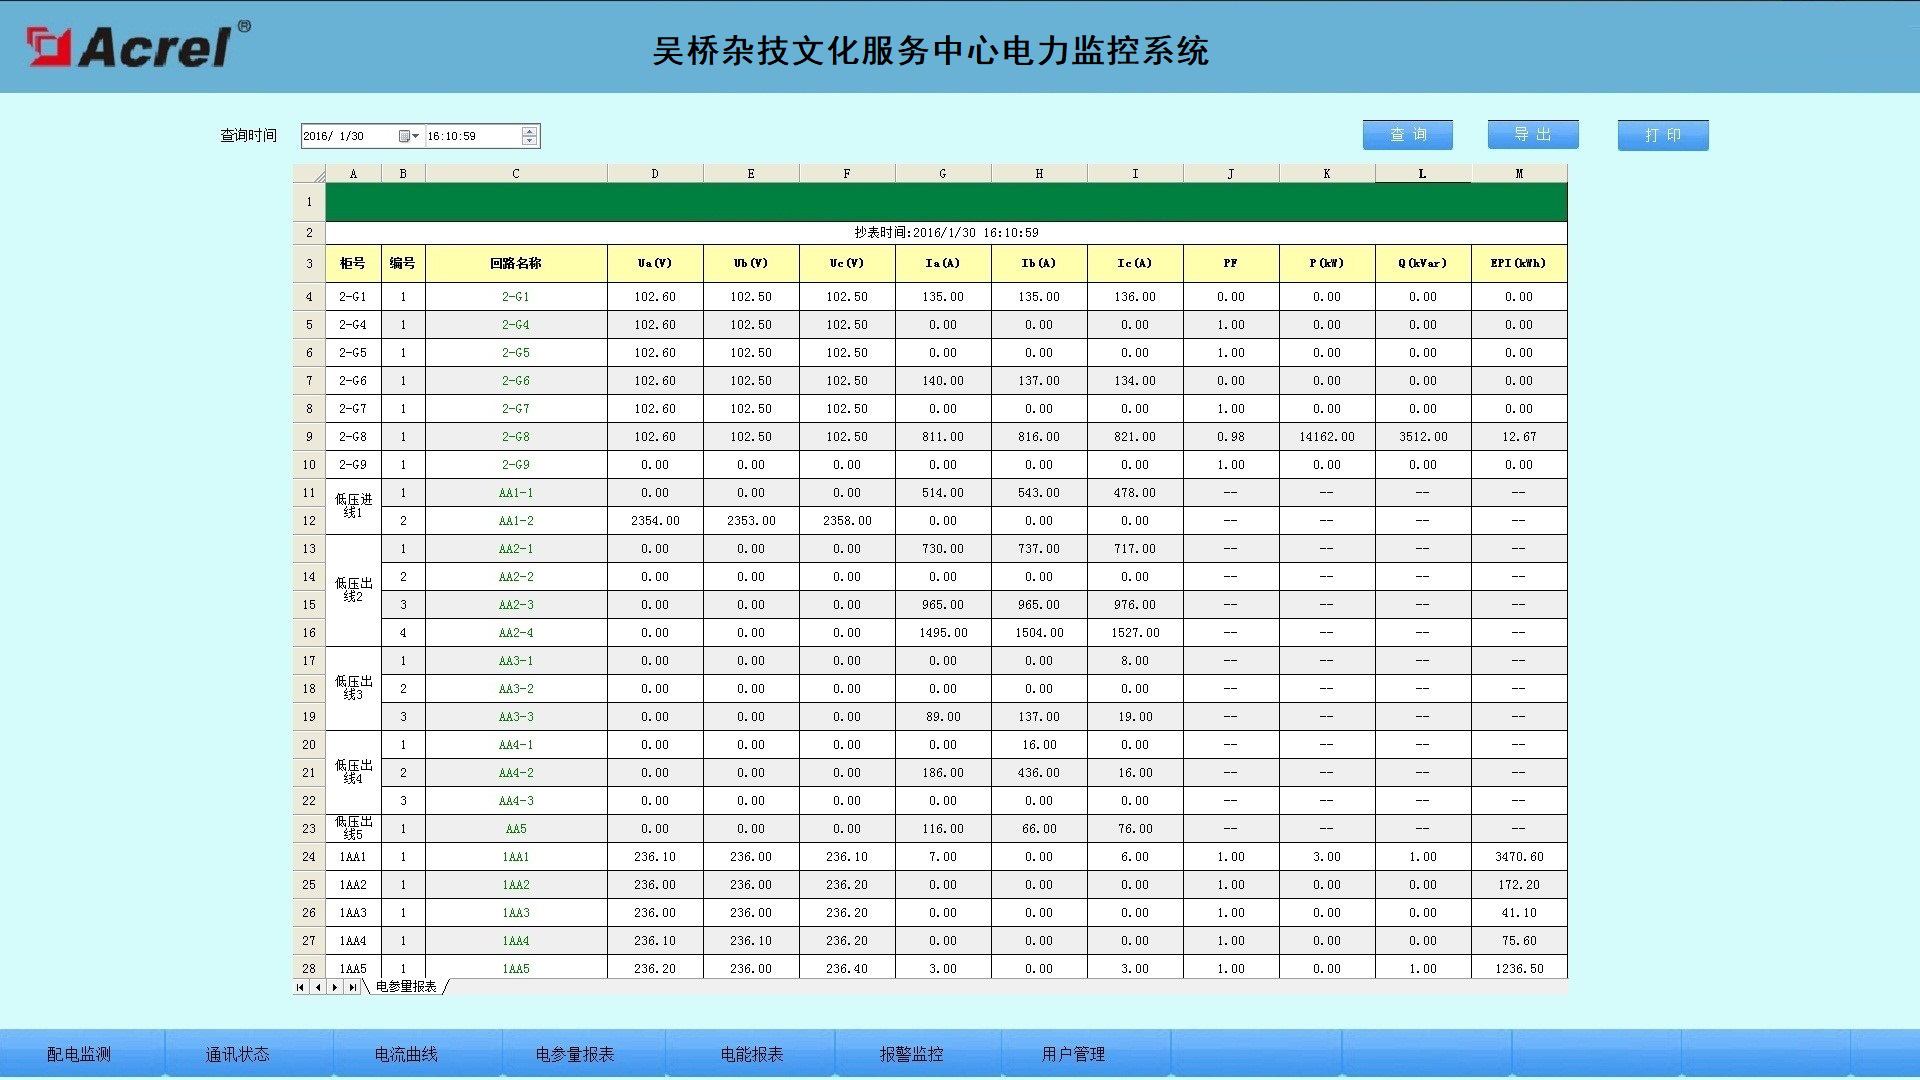This screenshot has height=1080, width=1920.
Task: Select column L header
Action: (x=1422, y=174)
